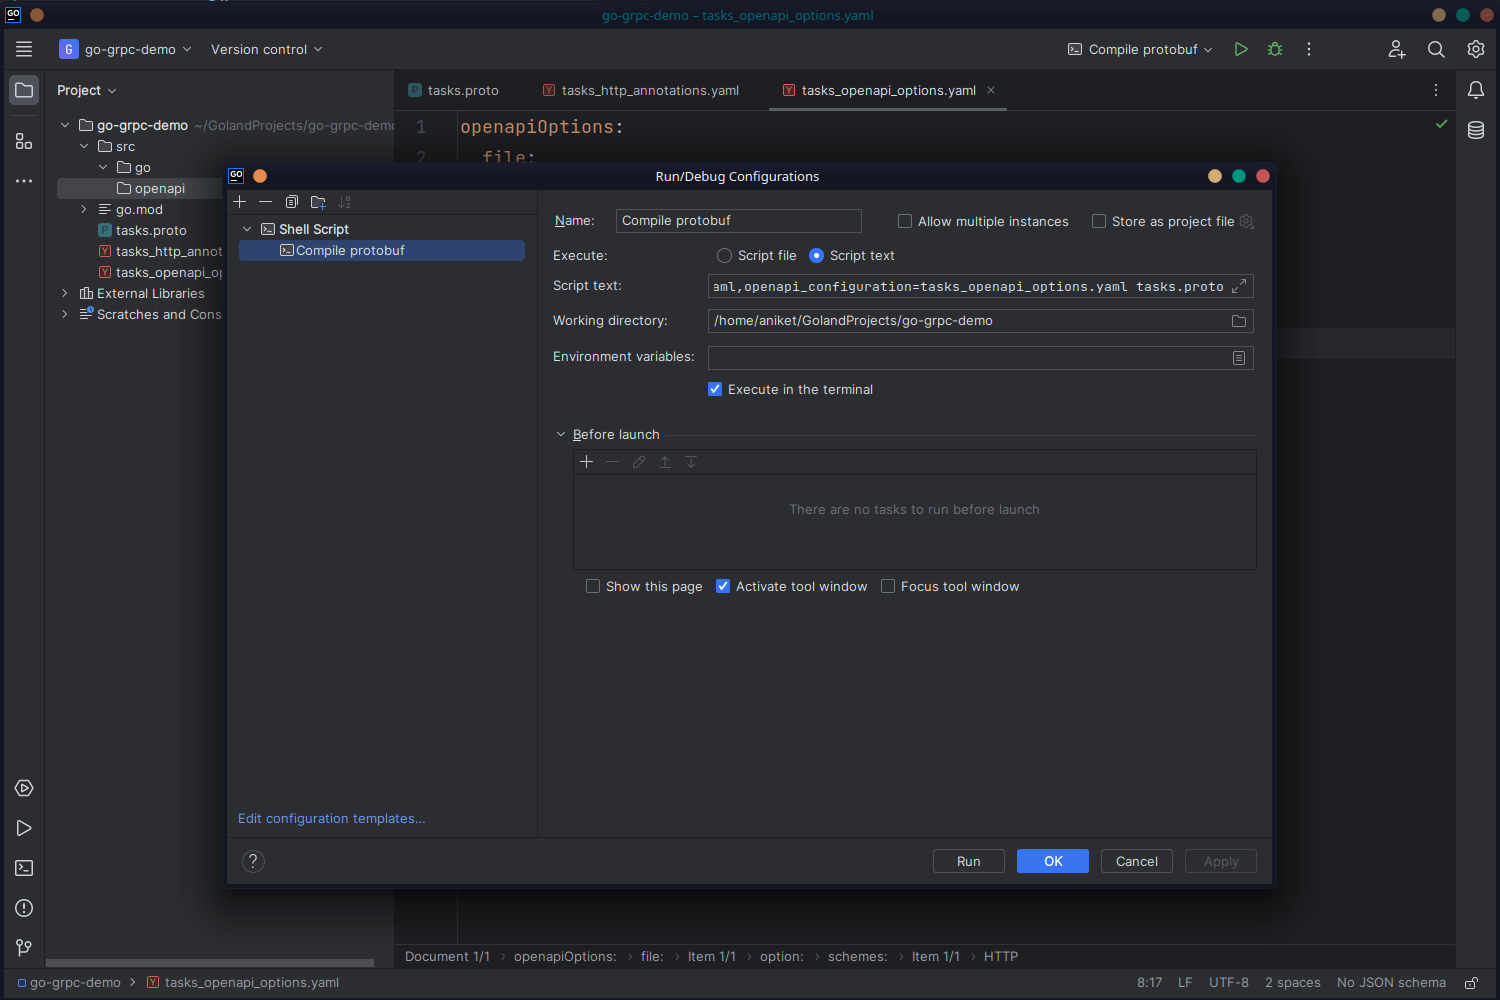Collapse the Before launch section

(561, 434)
